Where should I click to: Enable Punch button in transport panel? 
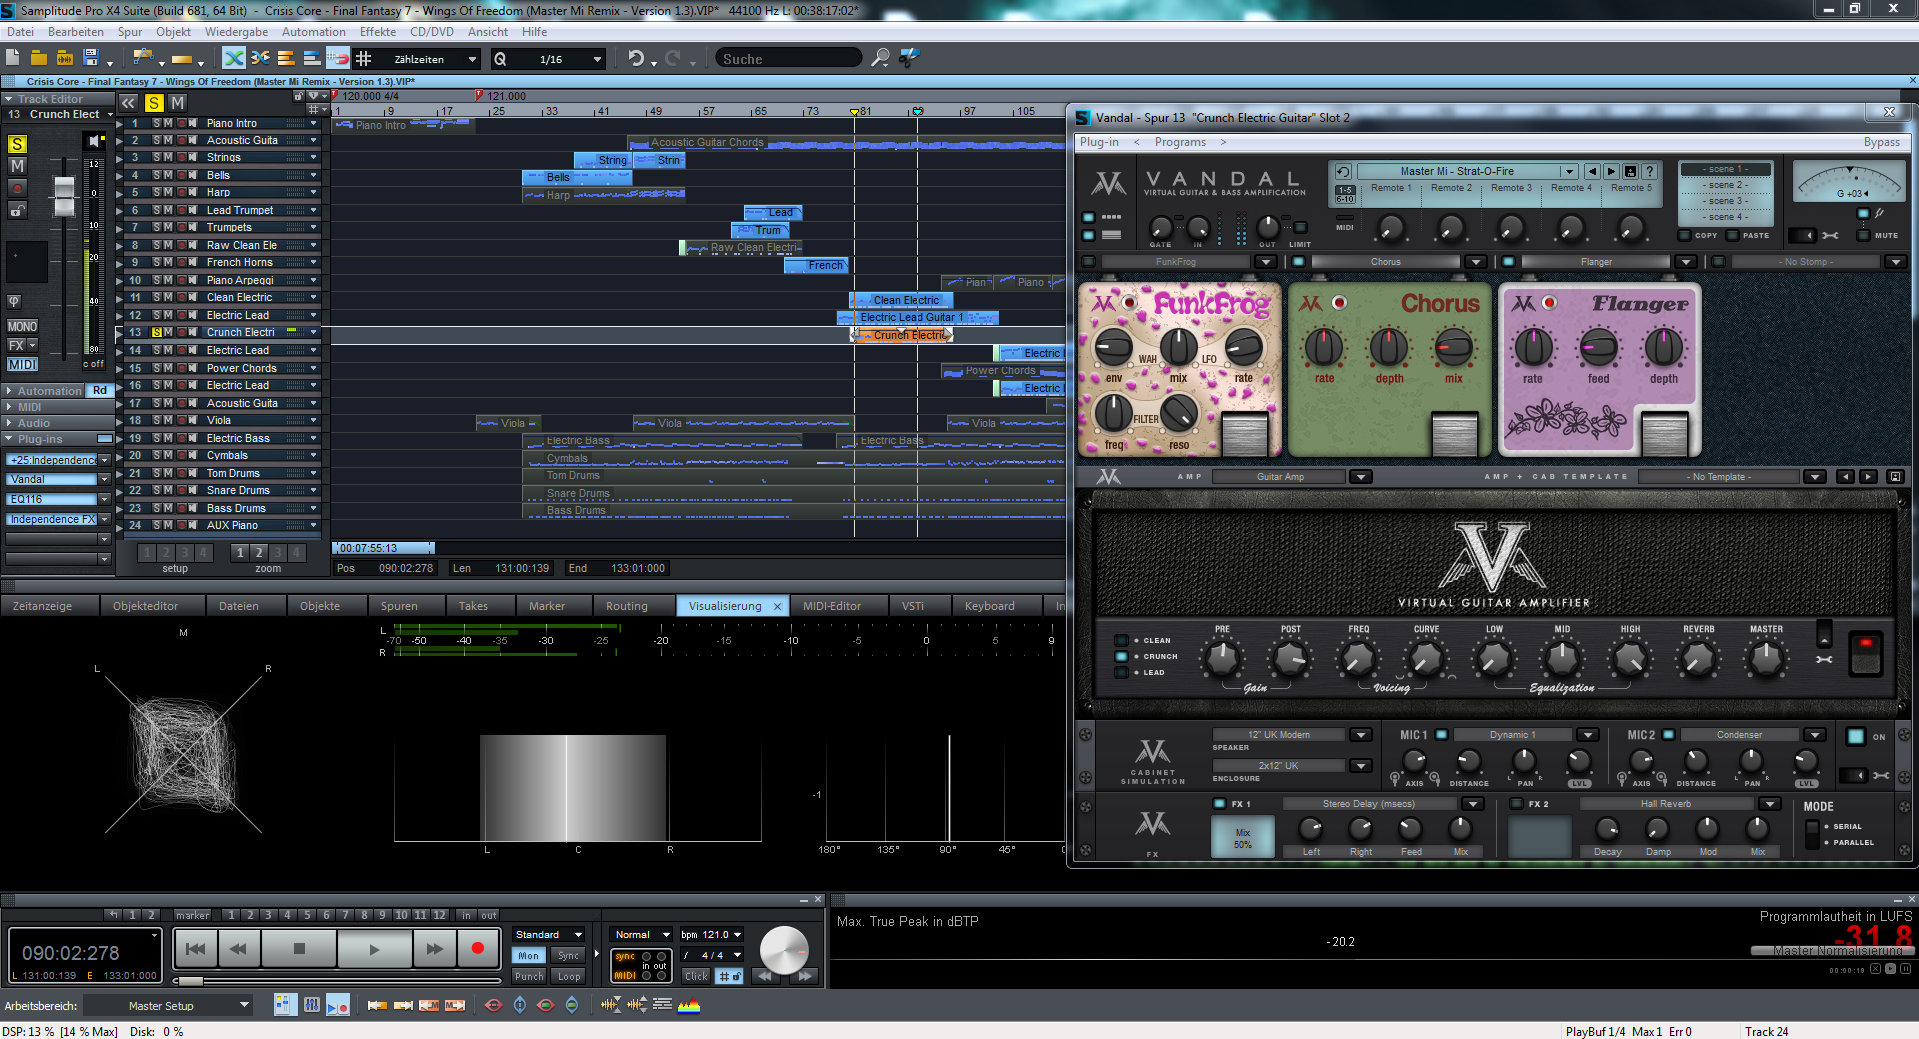pos(528,976)
